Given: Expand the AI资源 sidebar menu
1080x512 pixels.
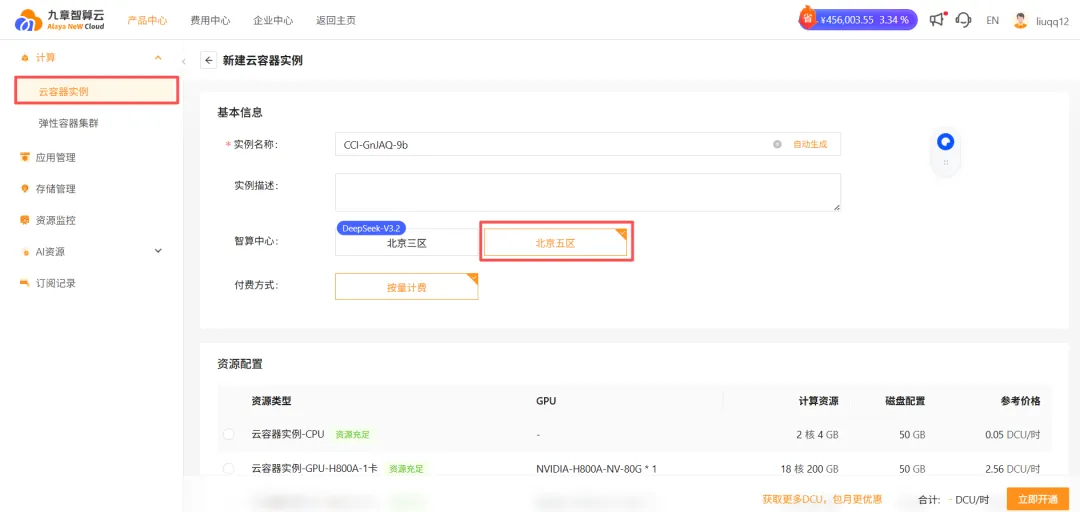Looking at the screenshot, I should tap(158, 251).
